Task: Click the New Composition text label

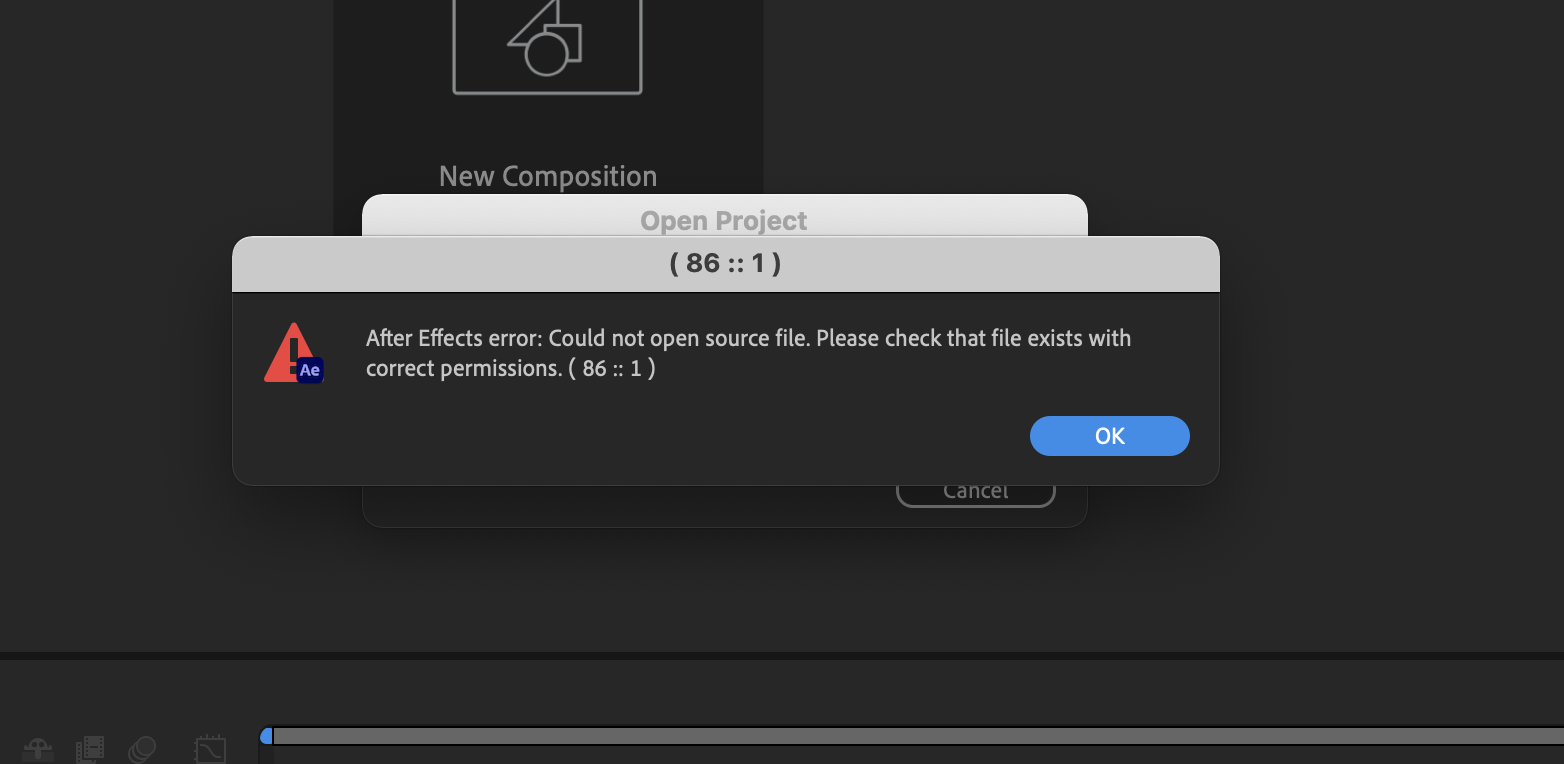Action: coord(547,176)
